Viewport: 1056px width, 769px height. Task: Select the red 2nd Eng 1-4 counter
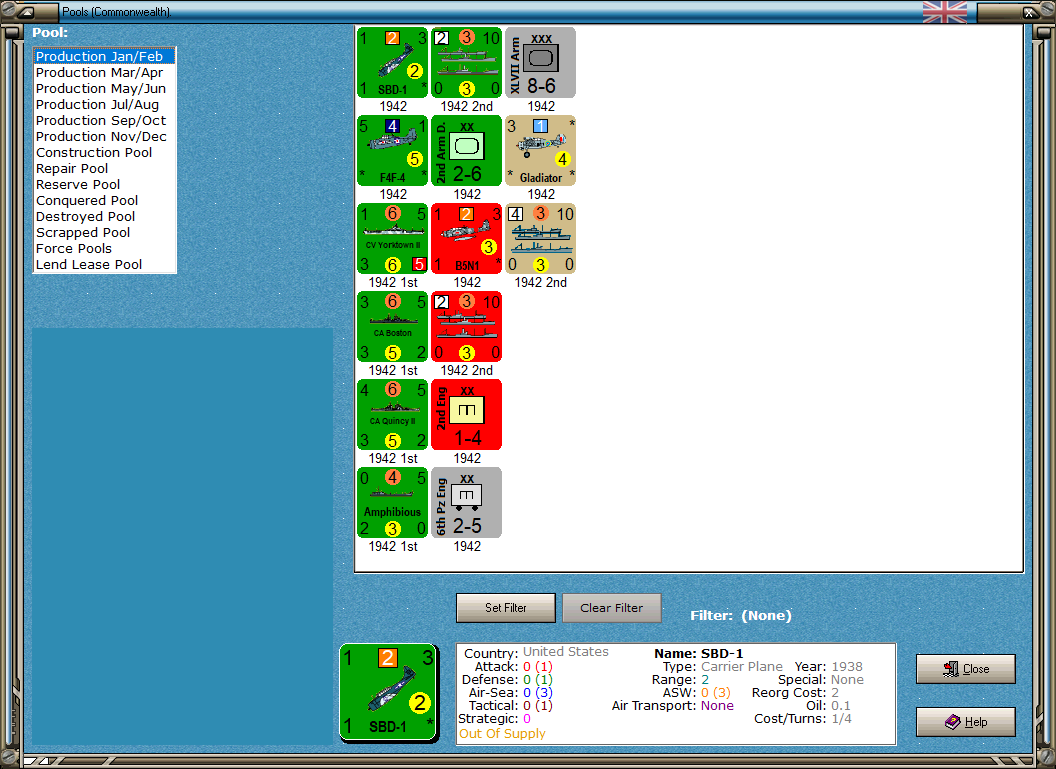tap(467, 415)
